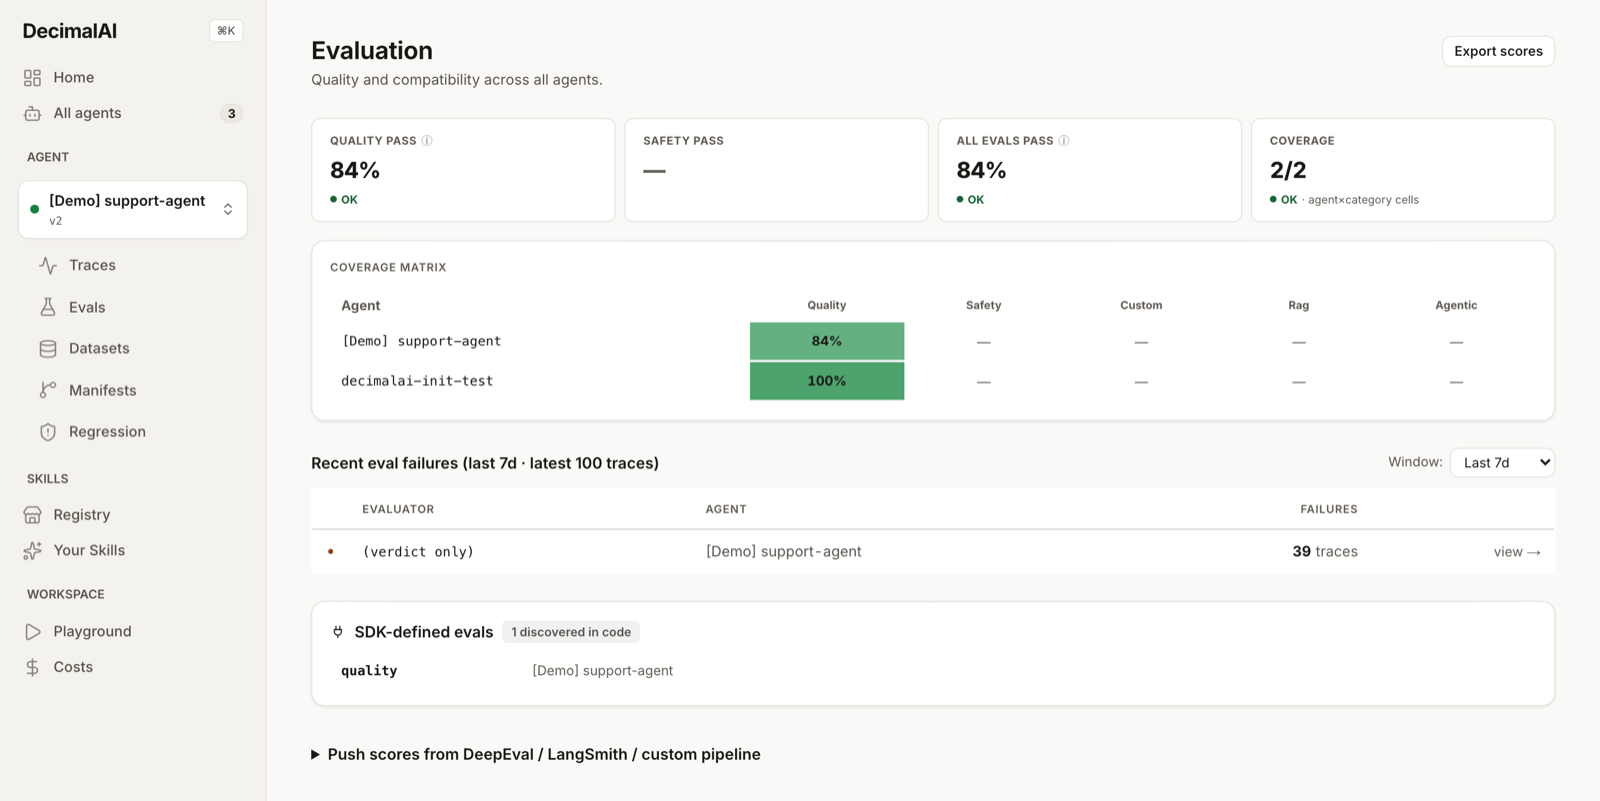Click the All Evals Pass card
This screenshot has width=1600, height=801.
(1090, 170)
